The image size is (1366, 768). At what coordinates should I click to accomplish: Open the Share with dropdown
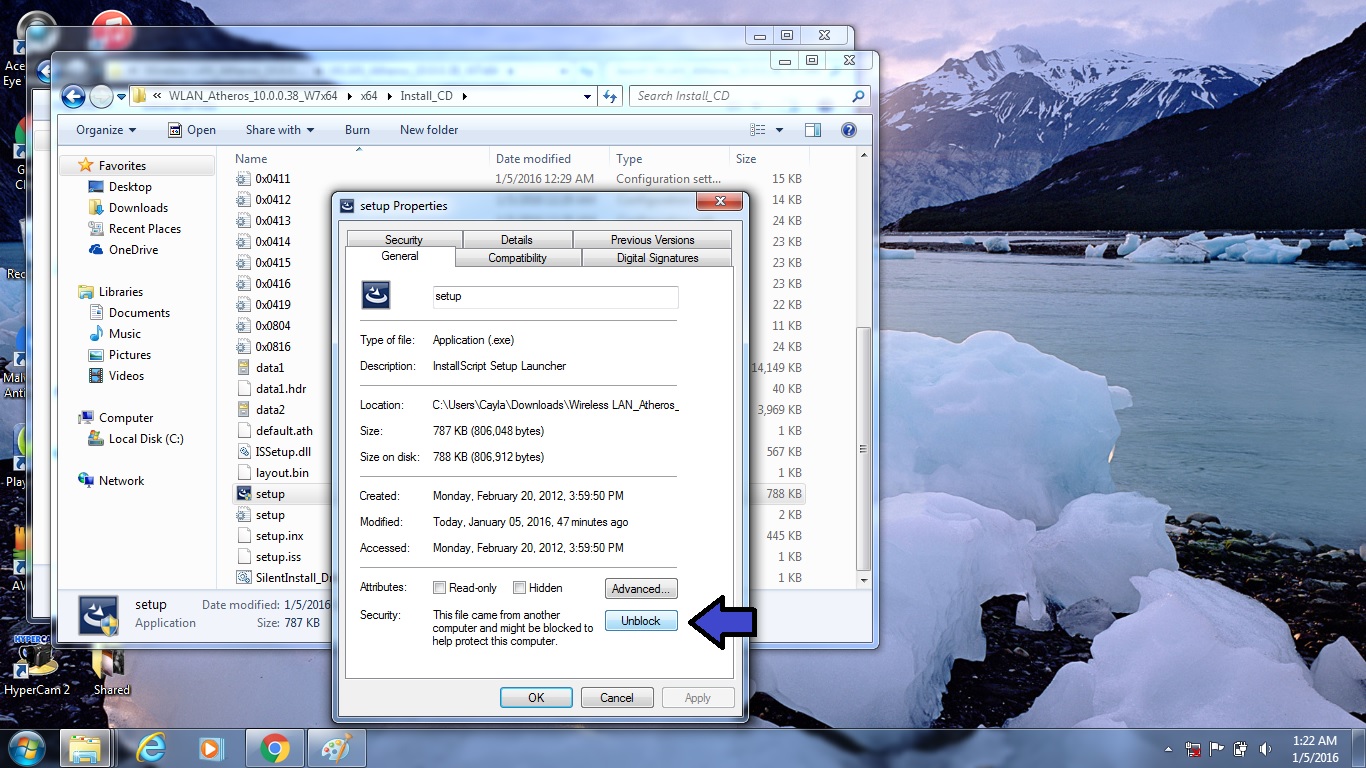[280, 130]
